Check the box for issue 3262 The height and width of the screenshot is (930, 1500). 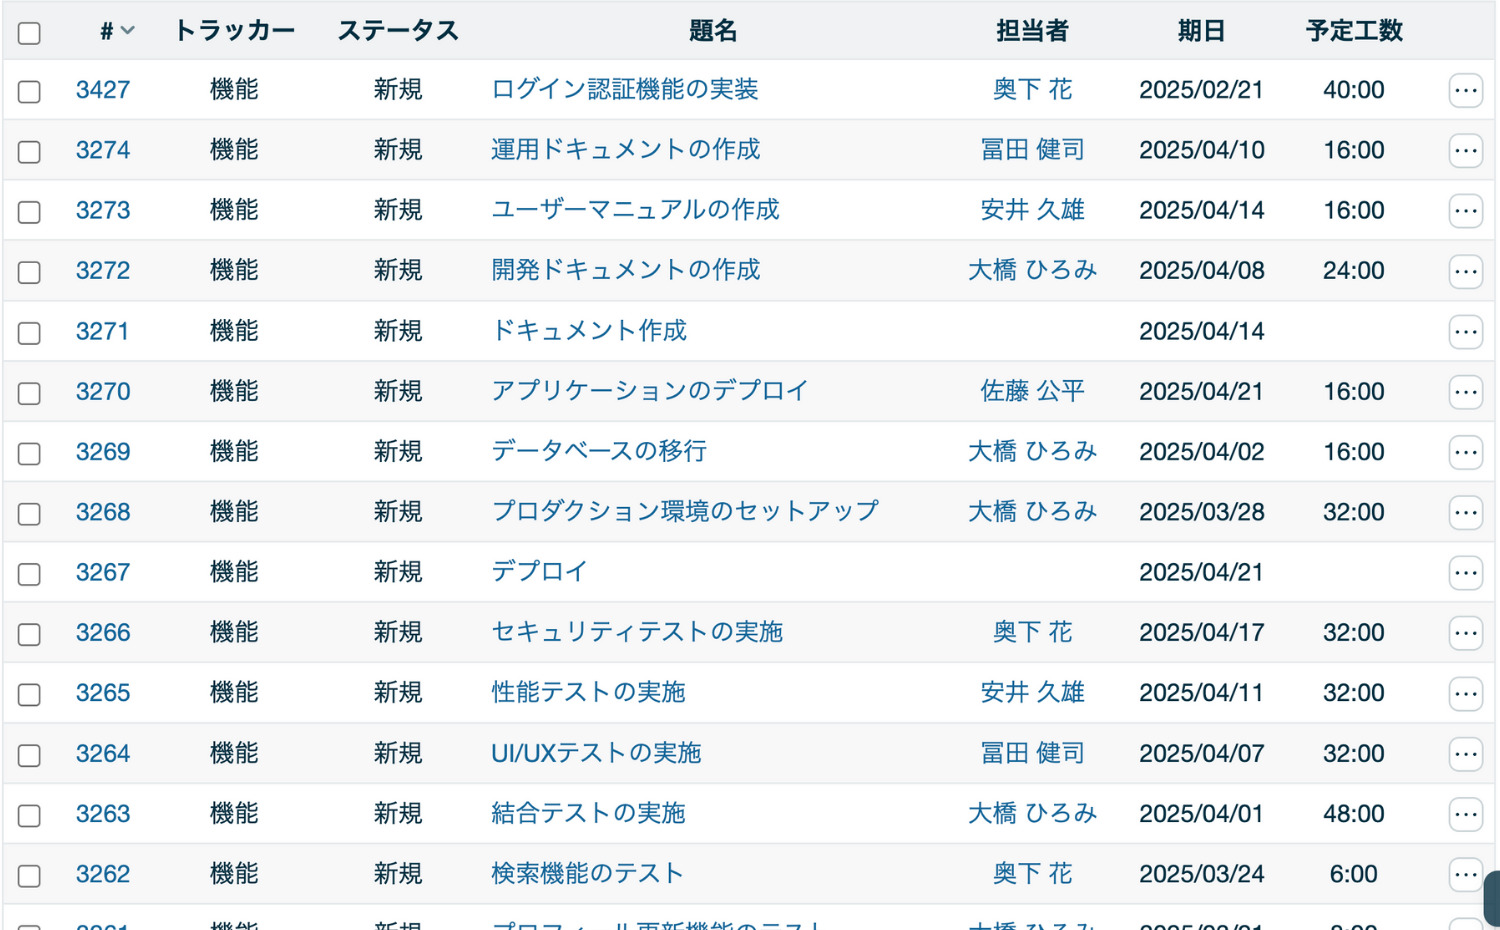pos(29,876)
